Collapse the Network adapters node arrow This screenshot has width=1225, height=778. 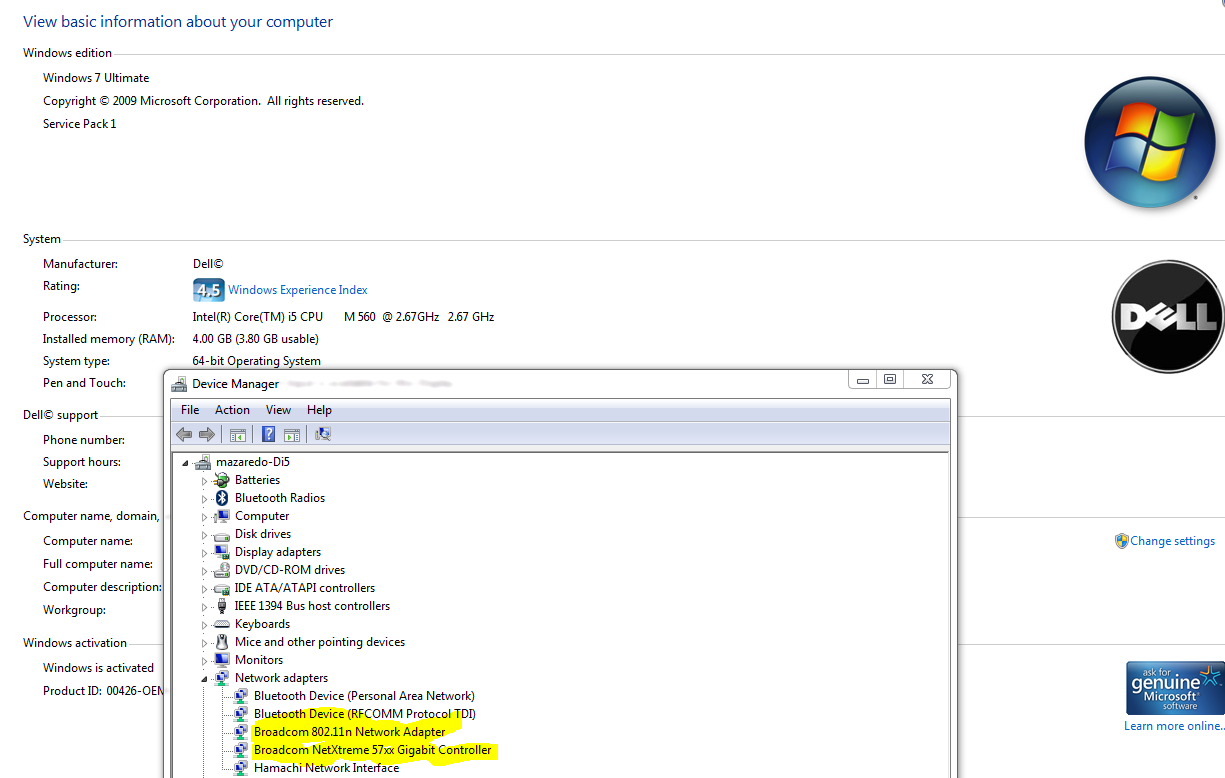click(x=205, y=679)
